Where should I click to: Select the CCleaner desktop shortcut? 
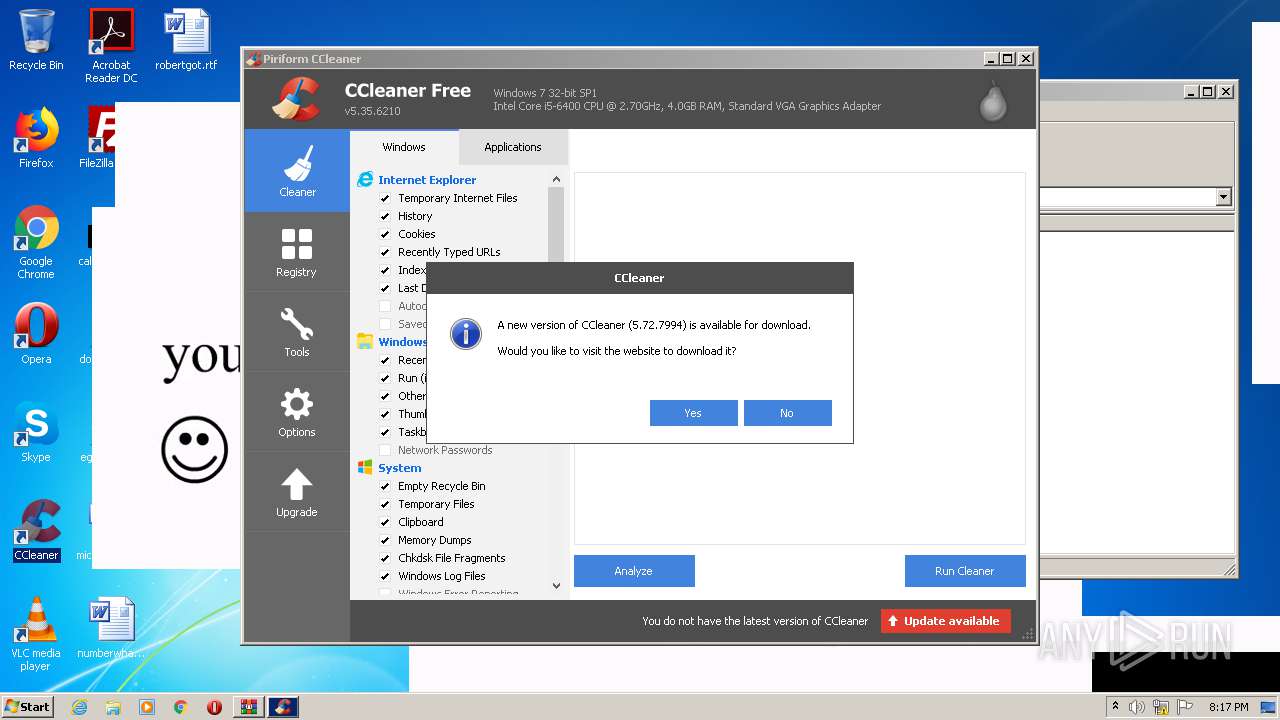[x=36, y=530]
